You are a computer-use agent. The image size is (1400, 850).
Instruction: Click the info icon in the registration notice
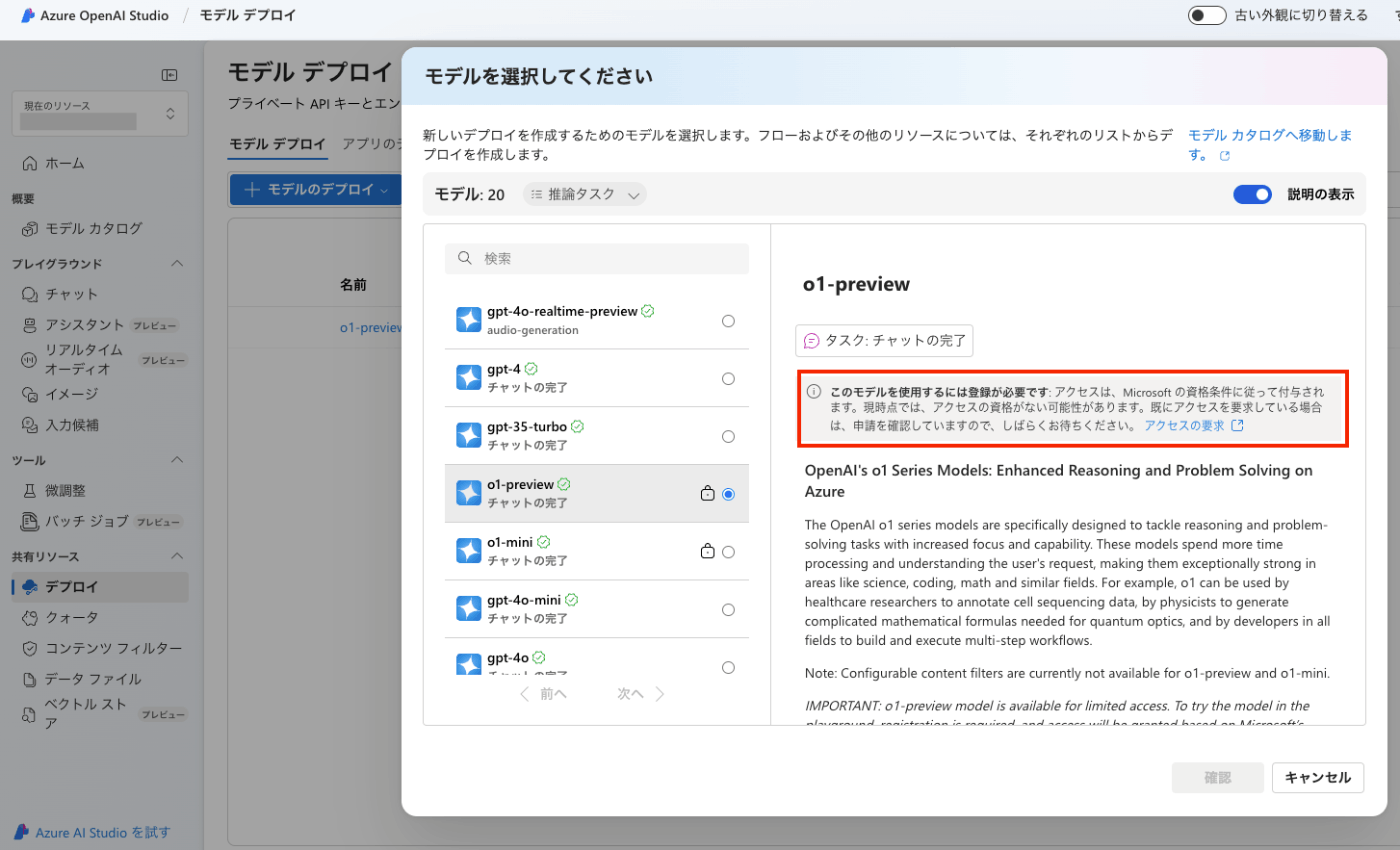click(814, 391)
